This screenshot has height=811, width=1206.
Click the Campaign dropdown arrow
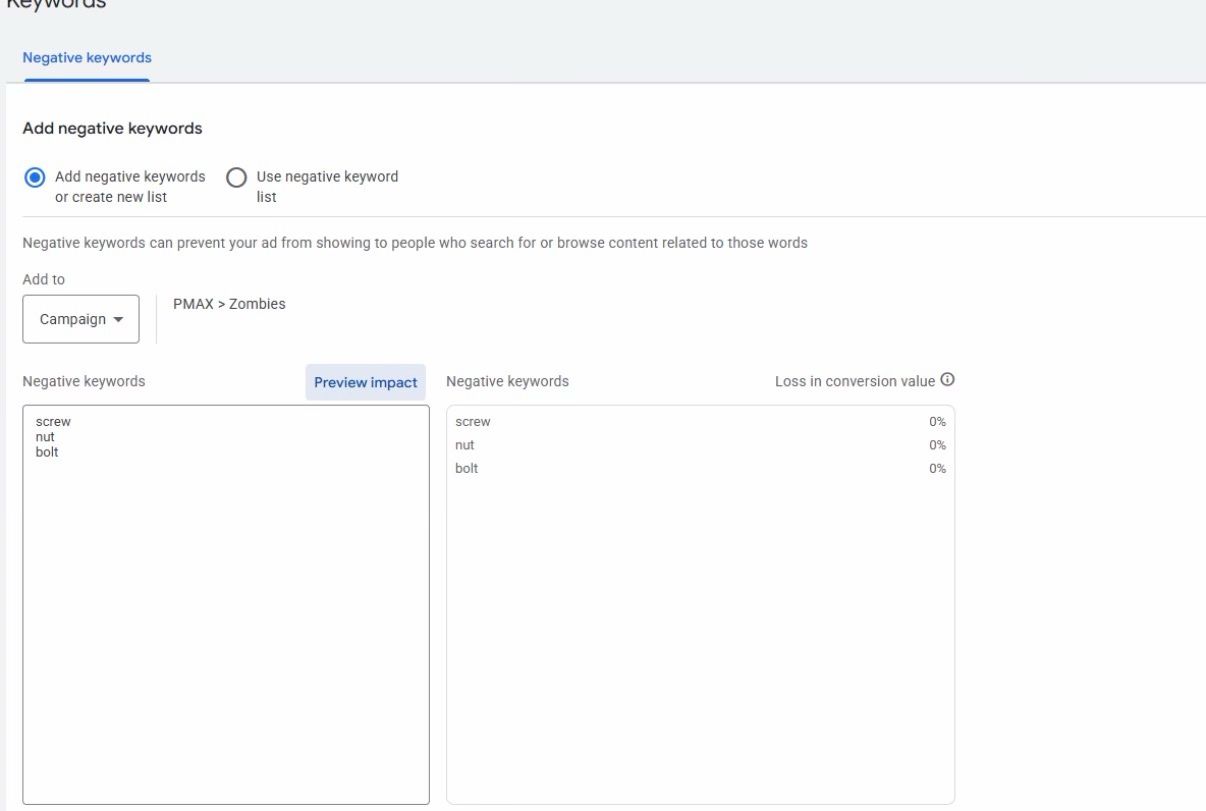(x=119, y=320)
